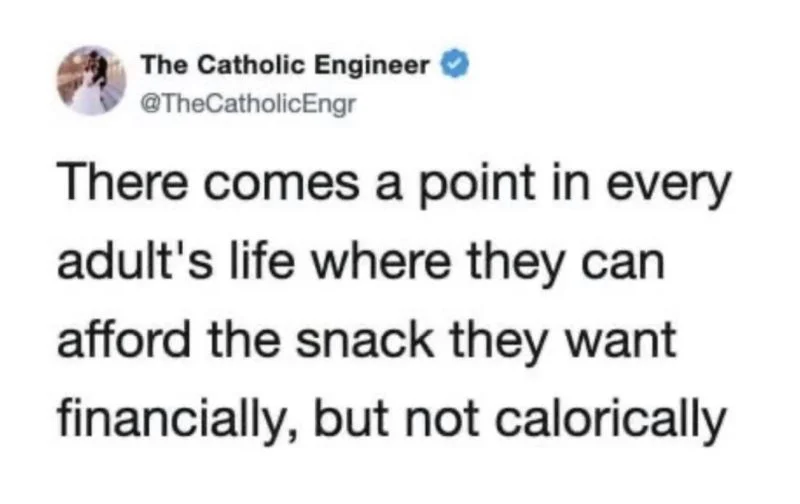Viewport: 800px width, 504px height.
Task: Click the word "Catholic" in the display name
Action: [251, 65]
